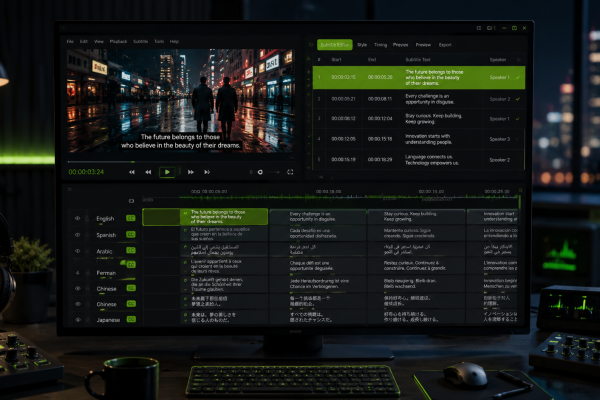The height and width of the screenshot is (400, 600).
Task: Switch to the Timing tab
Action: [380, 45]
